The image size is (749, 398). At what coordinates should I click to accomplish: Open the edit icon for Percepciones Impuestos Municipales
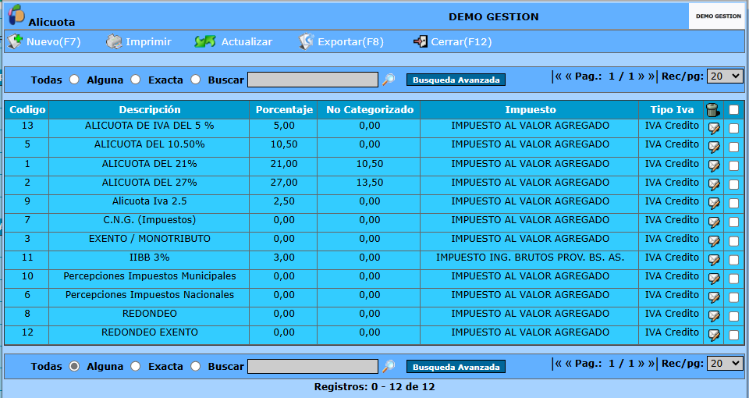click(714, 279)
